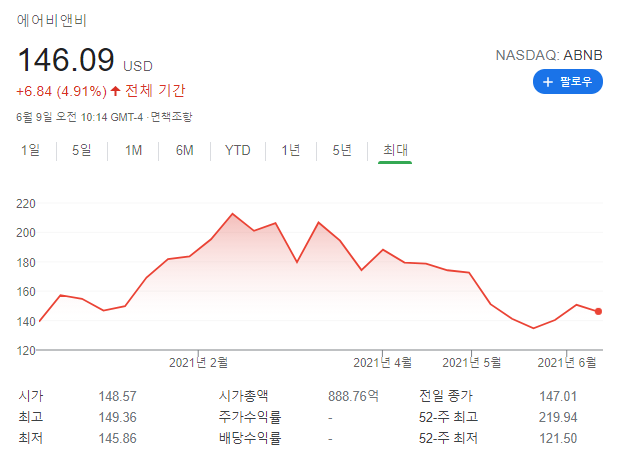Click the 52-주 최저 value 121.50

[x=558, y=438]
